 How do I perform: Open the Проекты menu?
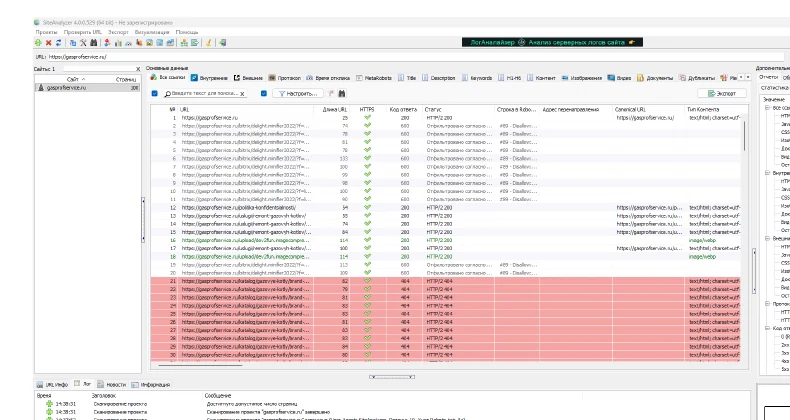(x=46, y=32)
